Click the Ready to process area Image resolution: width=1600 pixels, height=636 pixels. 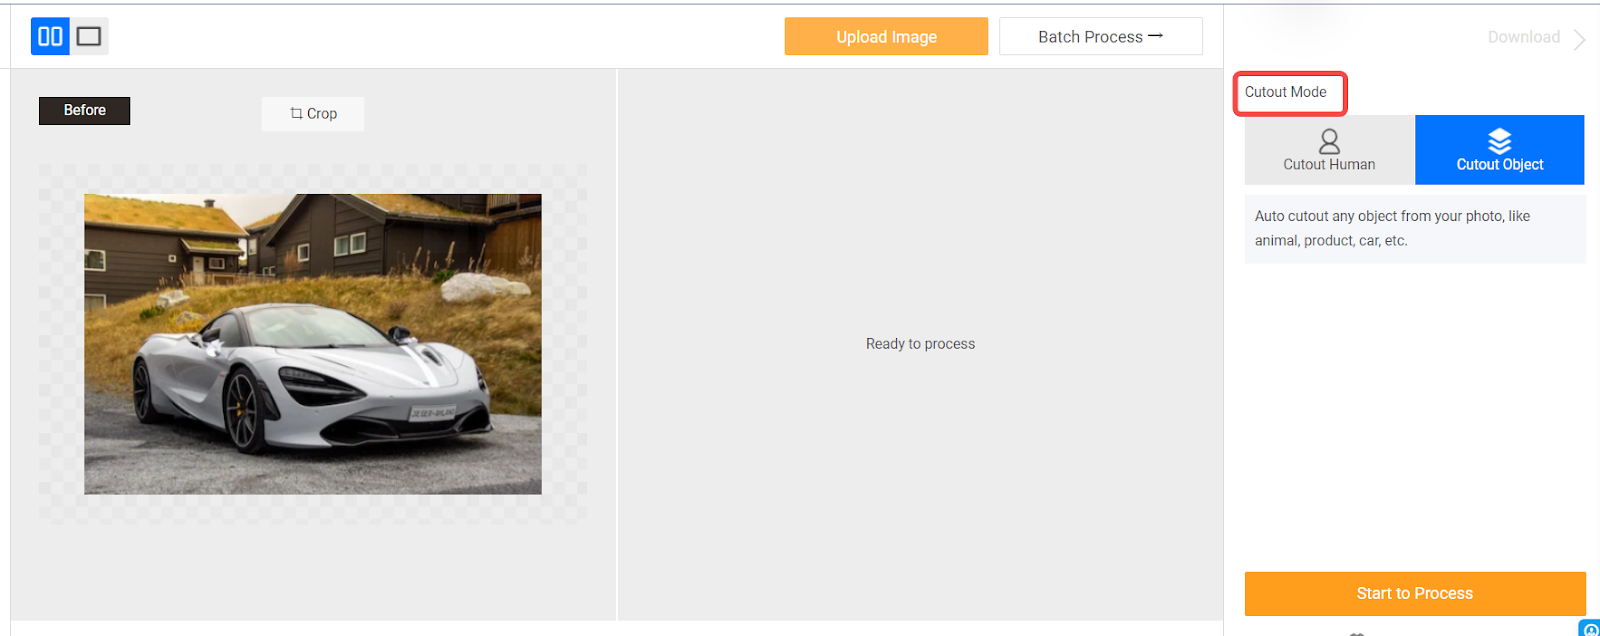tap(920, 344)
